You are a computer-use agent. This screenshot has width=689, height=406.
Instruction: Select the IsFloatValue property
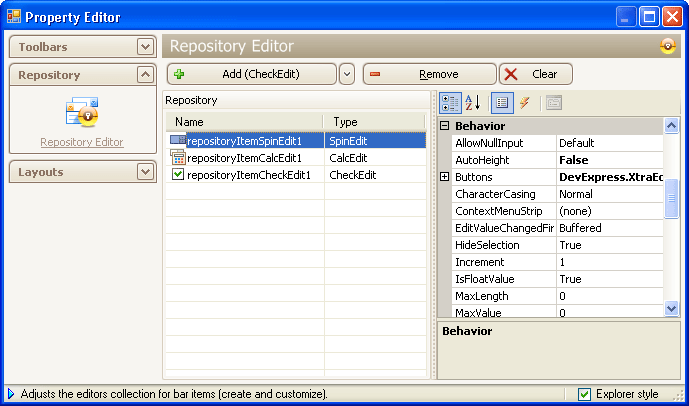pos(504,279)
